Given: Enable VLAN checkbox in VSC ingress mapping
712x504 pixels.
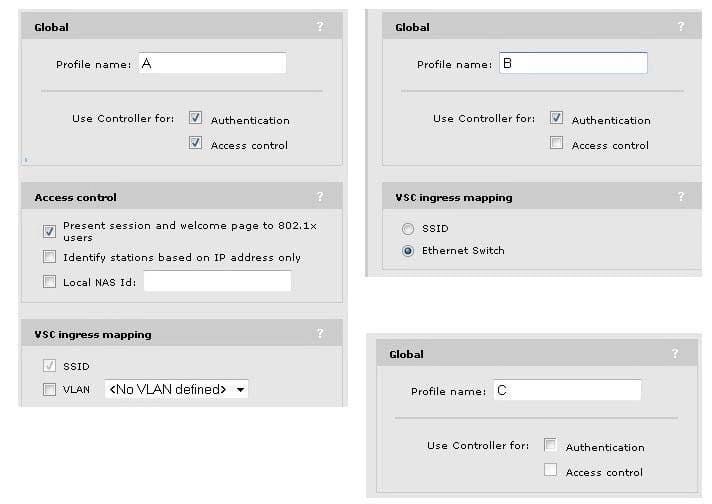Looking at the screenshot, I should [x=50, y=390].
